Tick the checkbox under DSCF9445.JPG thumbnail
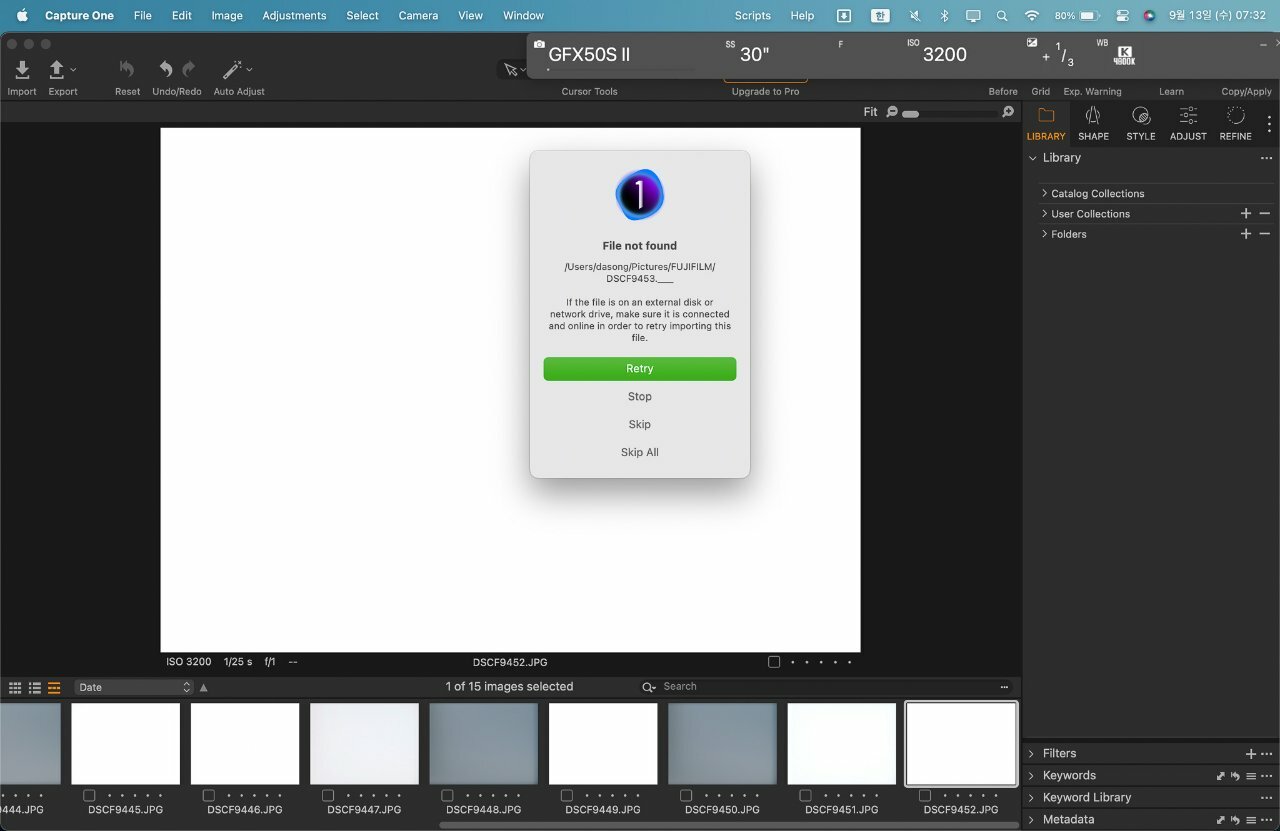Image resolution: width=1280 pixels, height=831 pixels. (x=90, y=796)
